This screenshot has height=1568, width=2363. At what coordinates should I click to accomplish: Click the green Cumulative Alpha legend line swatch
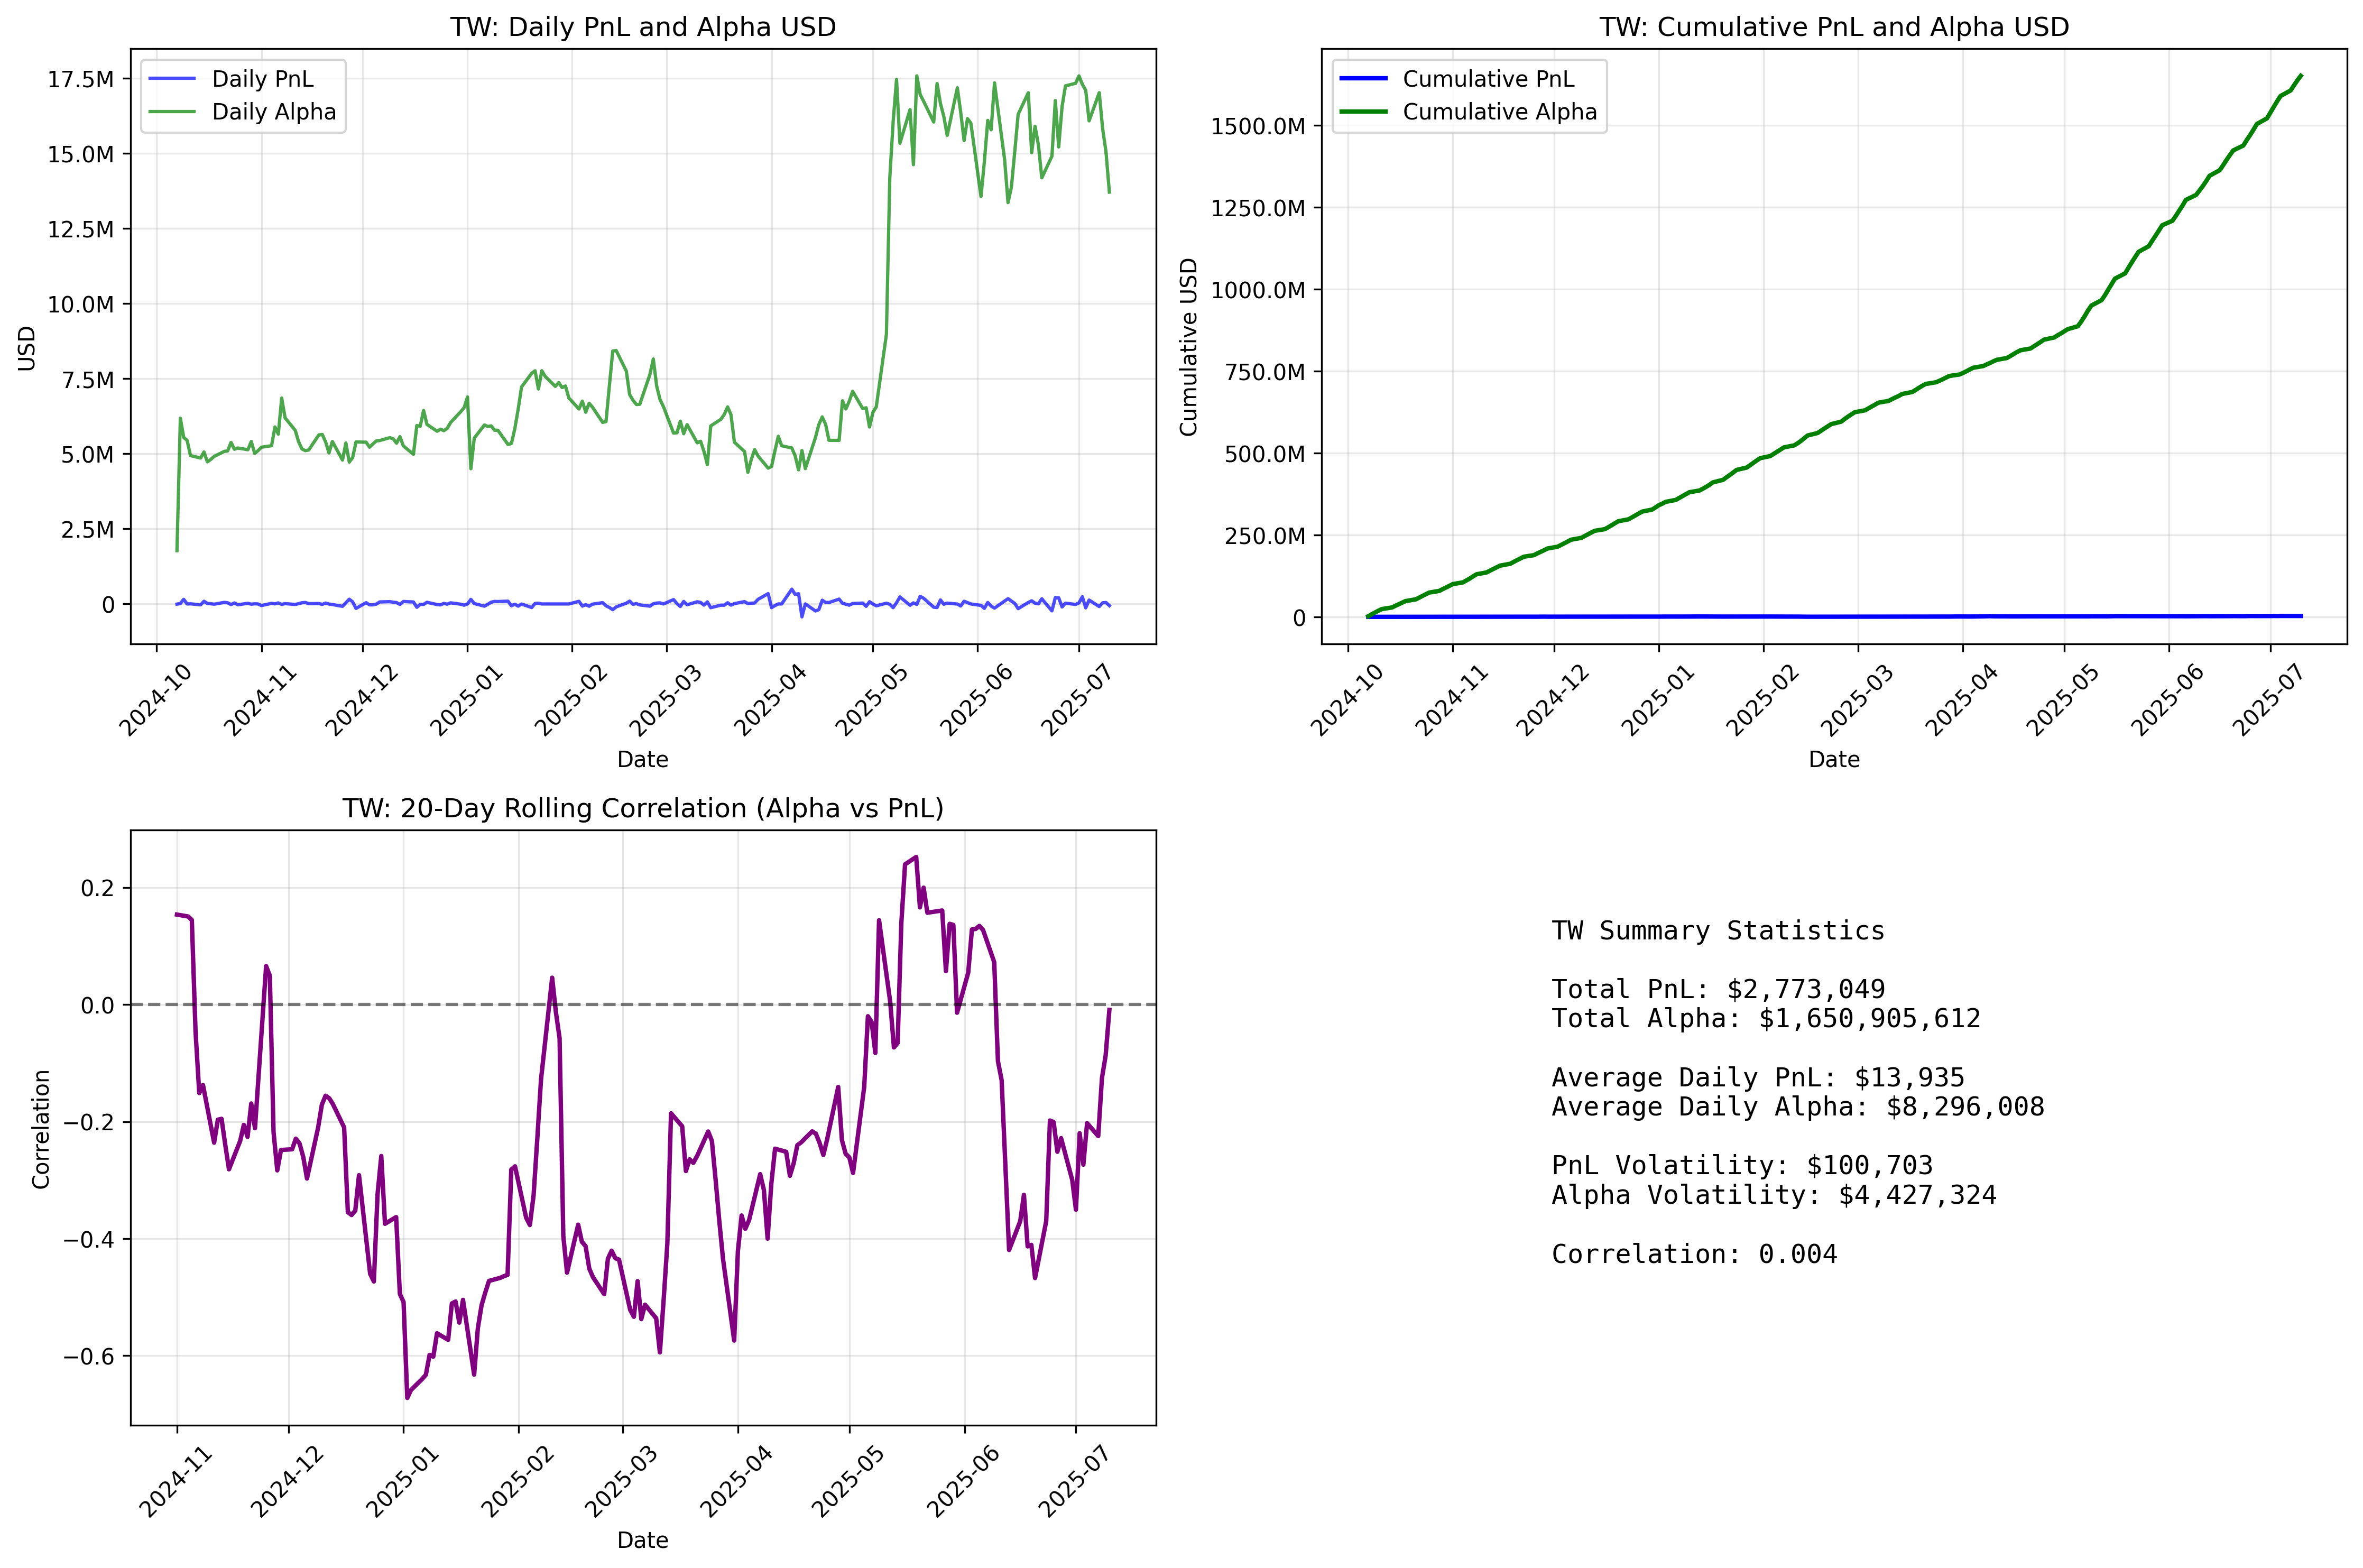coord(1363,112)
